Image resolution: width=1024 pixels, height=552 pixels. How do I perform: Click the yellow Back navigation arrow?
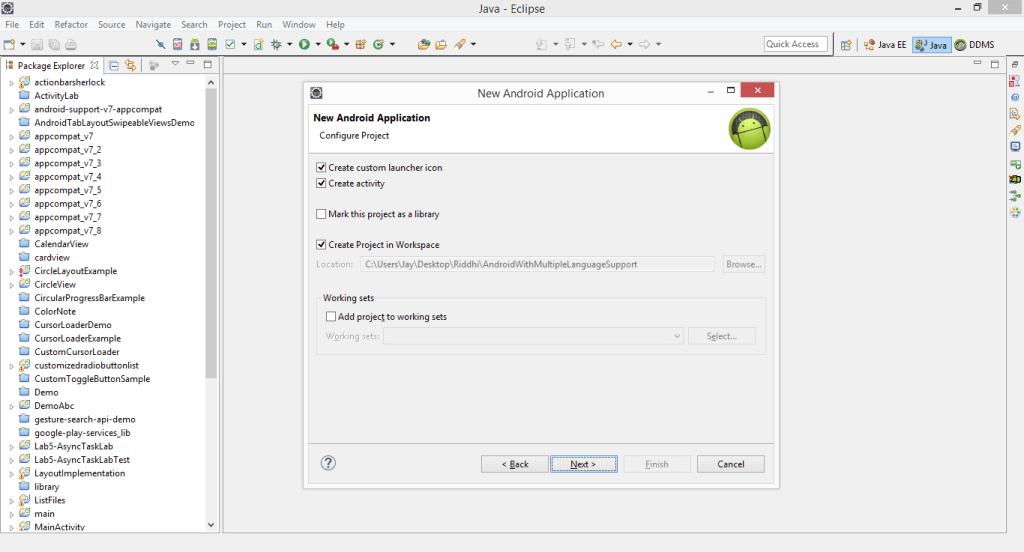(x=616, y=44)
